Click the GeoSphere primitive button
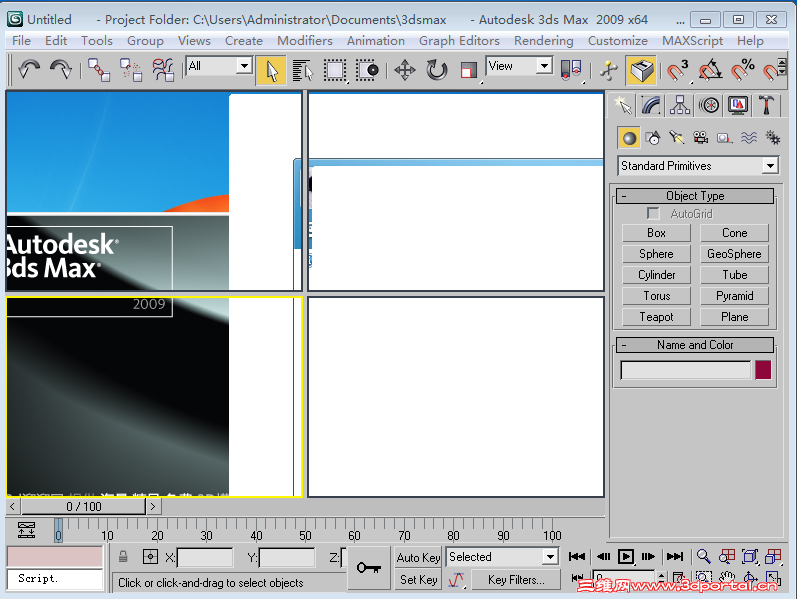Screen dimensions: 797x599 734,254
